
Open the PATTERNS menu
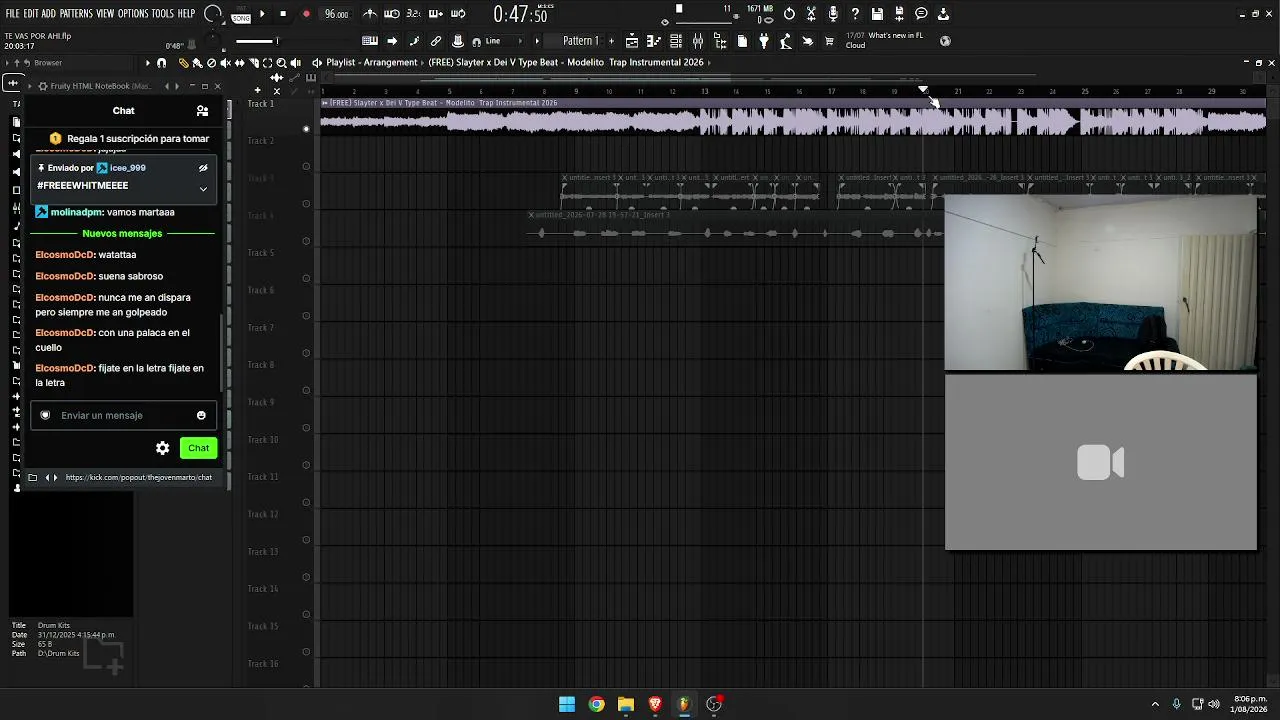[x=76, y=14]
